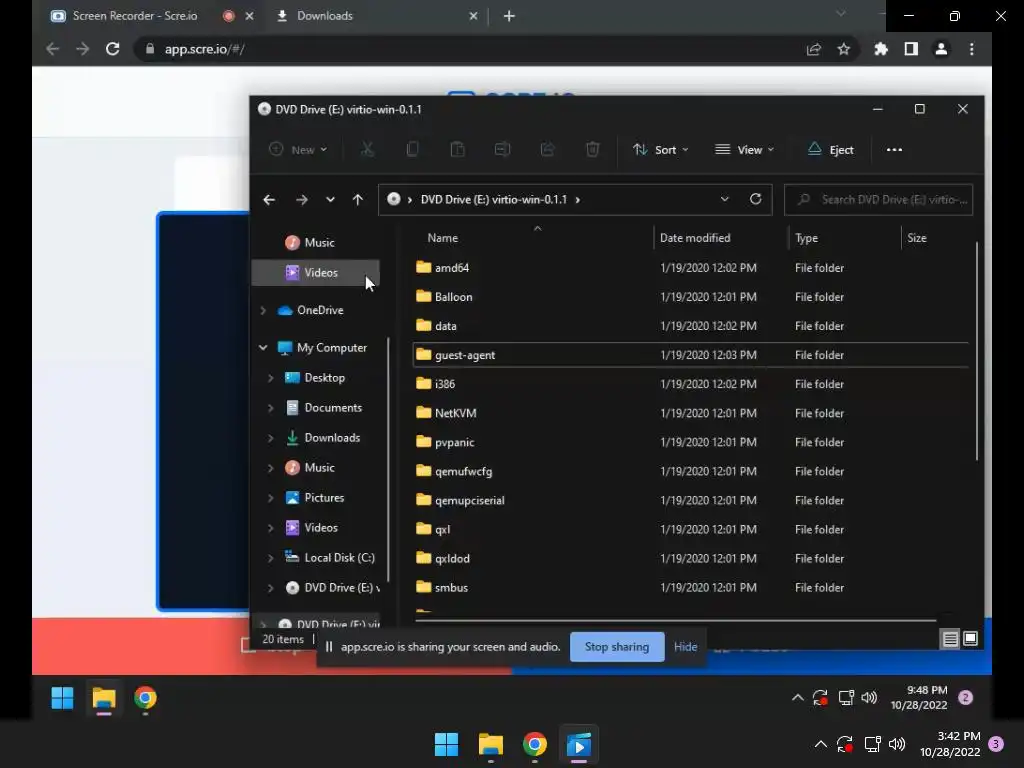Open recent locations dropdown next to forward arrow
The height and width of the screenshot is (768, 1024).
point(330,200)
